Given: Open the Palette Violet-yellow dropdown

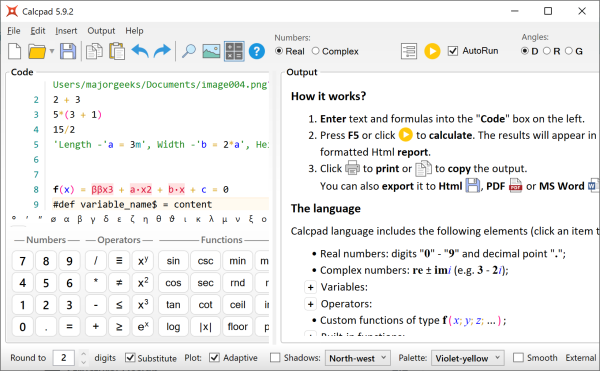Looking at the screenshot, I should [468, 358].
